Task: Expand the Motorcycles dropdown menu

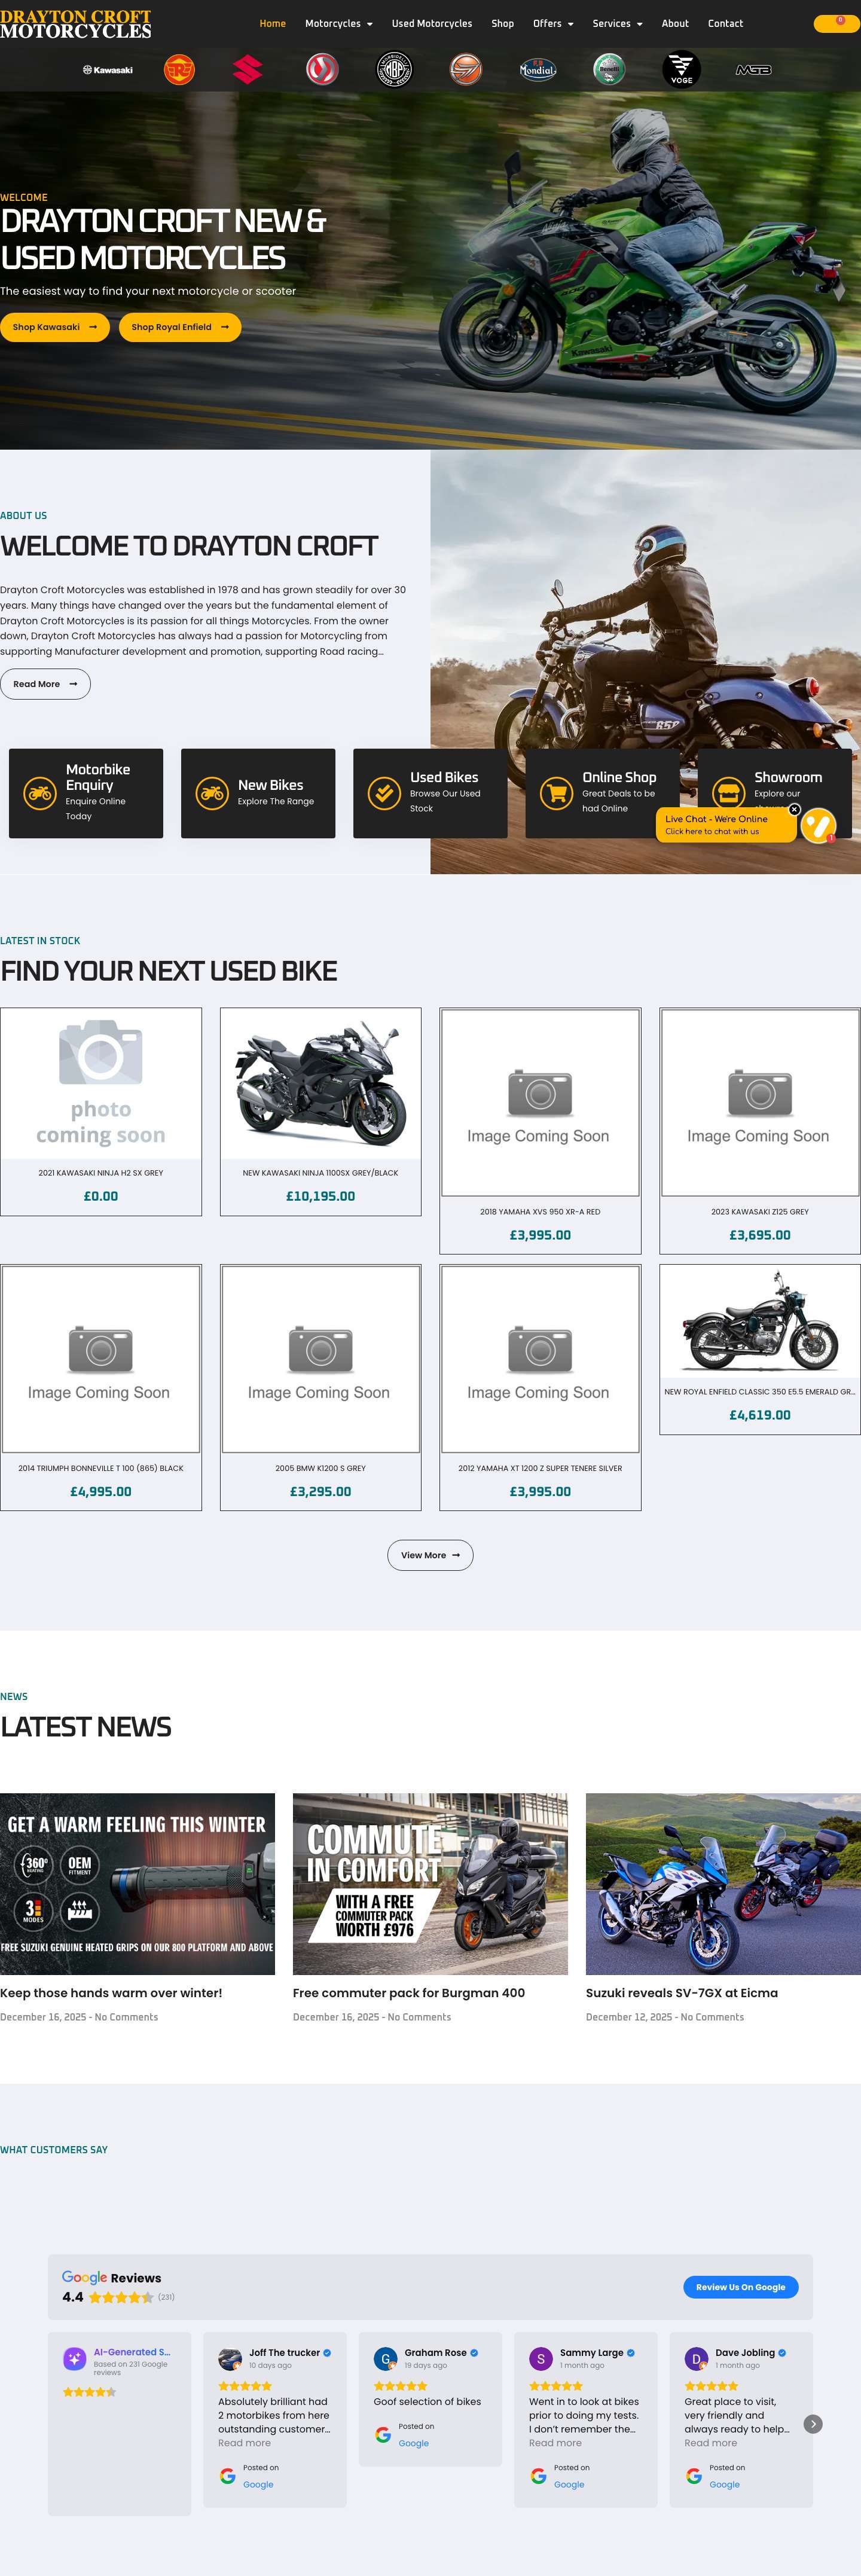Action: pos(339,23)
